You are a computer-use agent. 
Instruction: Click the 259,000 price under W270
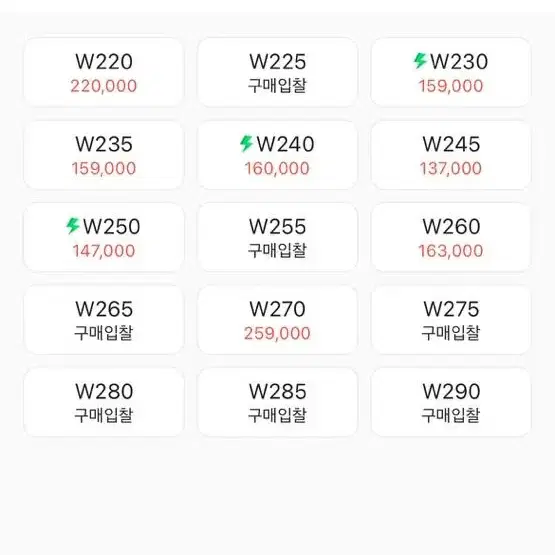point(277,333)
